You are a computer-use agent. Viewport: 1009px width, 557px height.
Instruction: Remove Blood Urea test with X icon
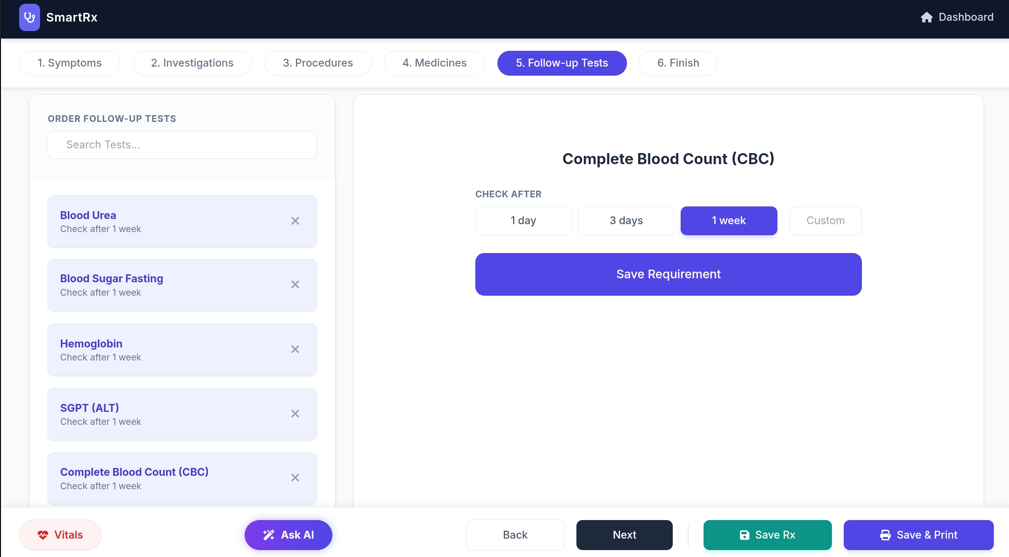[x=295, y=221]
